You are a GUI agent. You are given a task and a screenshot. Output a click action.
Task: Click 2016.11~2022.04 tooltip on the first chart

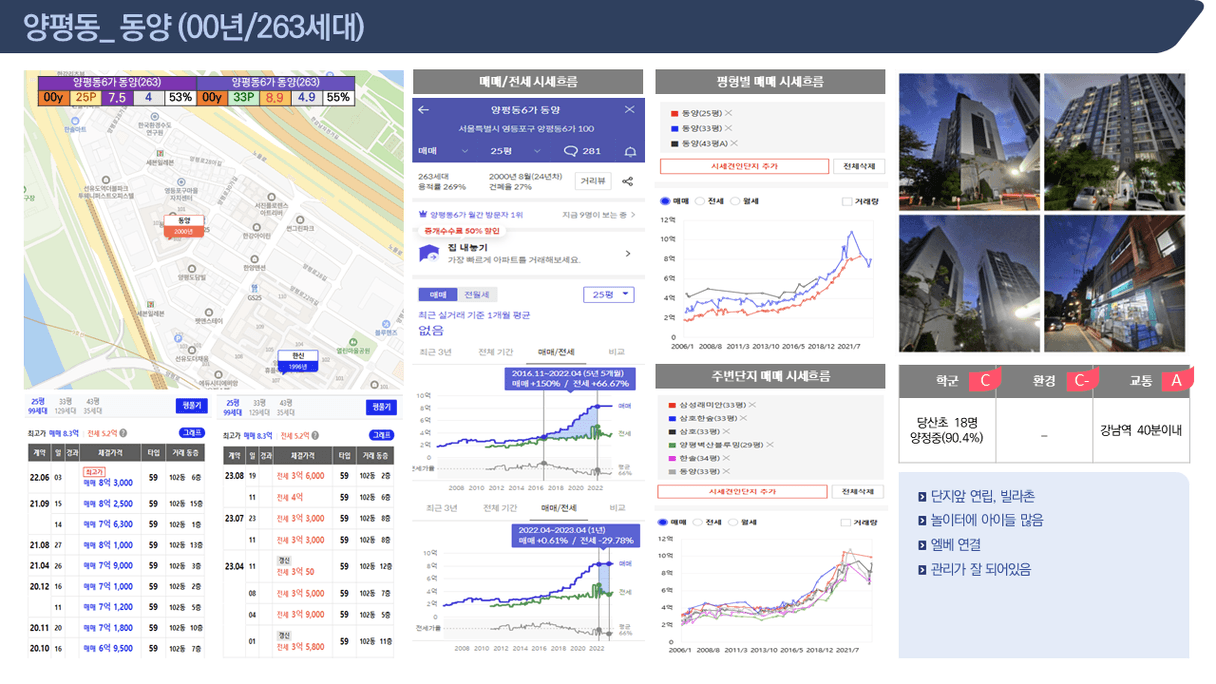(x=570, y=377)
